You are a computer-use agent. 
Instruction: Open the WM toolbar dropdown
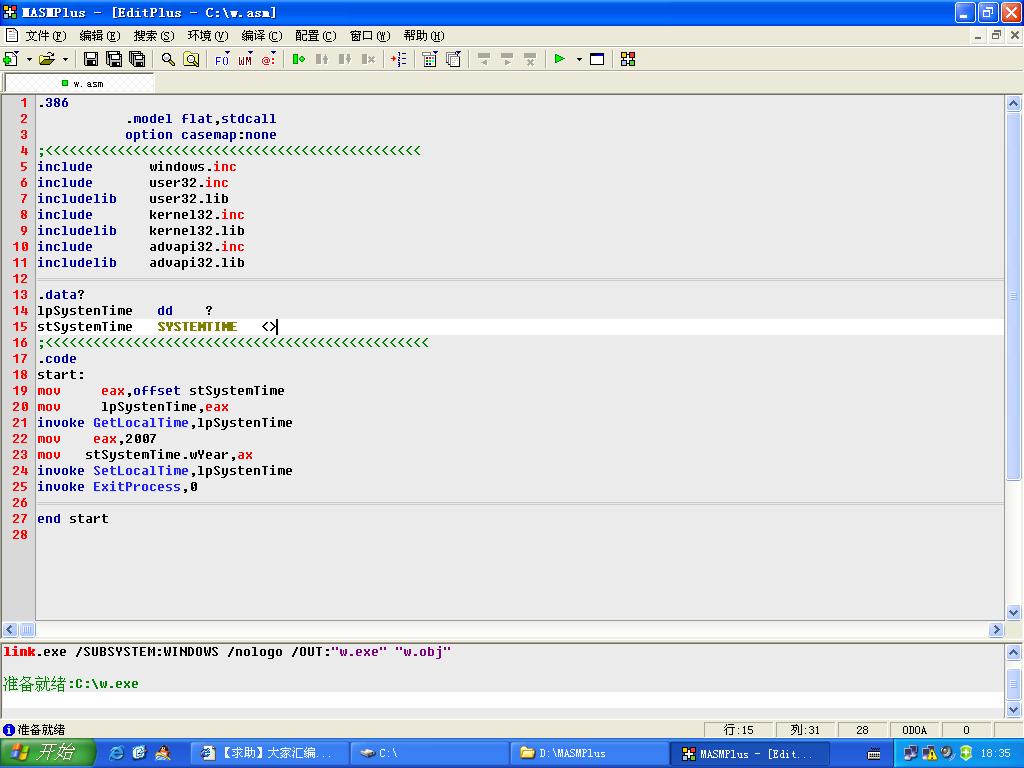click(x=246, y=59)
